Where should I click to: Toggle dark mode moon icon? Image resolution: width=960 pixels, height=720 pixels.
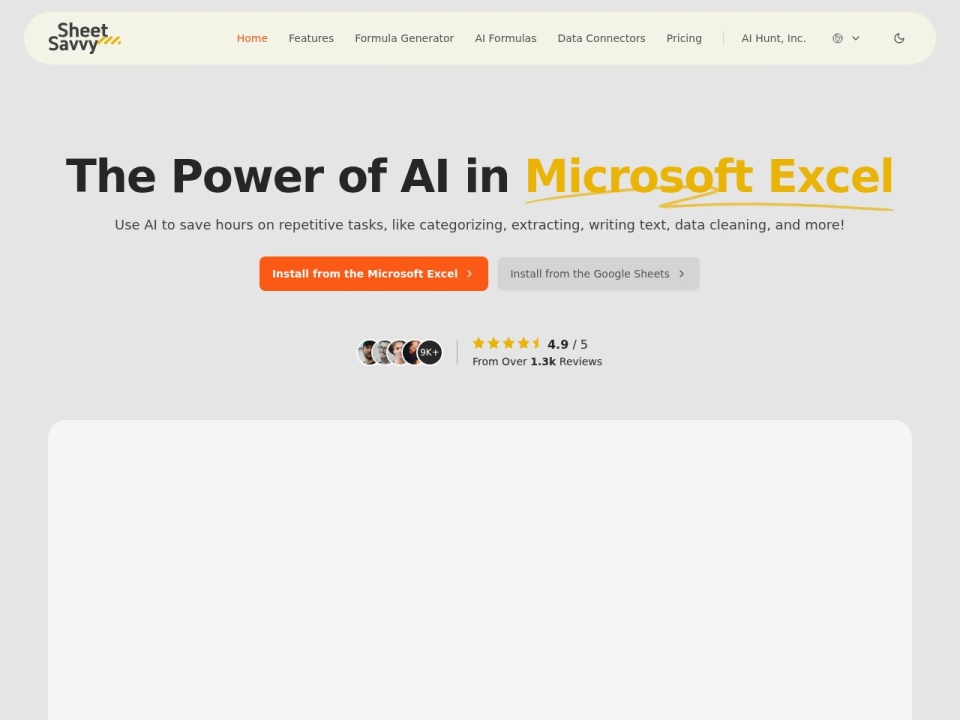899,38
